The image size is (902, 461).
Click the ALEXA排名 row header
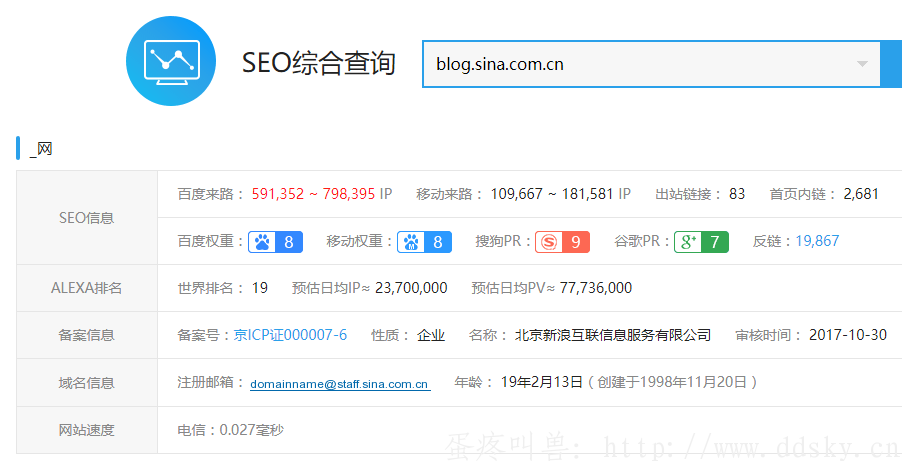point(87,288)
